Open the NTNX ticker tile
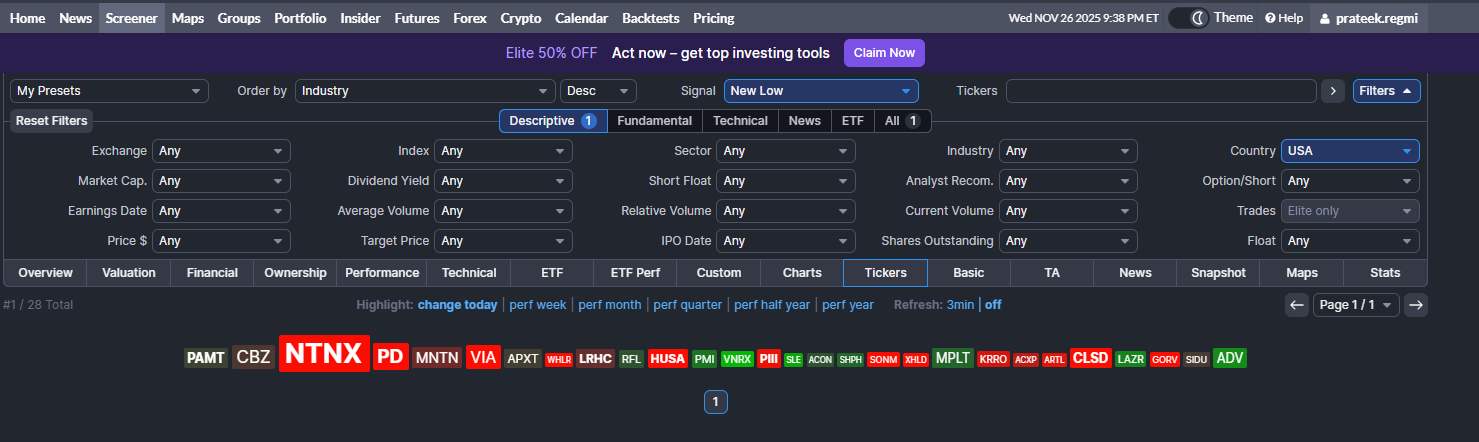This screenshot has width=1479, height=442. coord(324,354)
